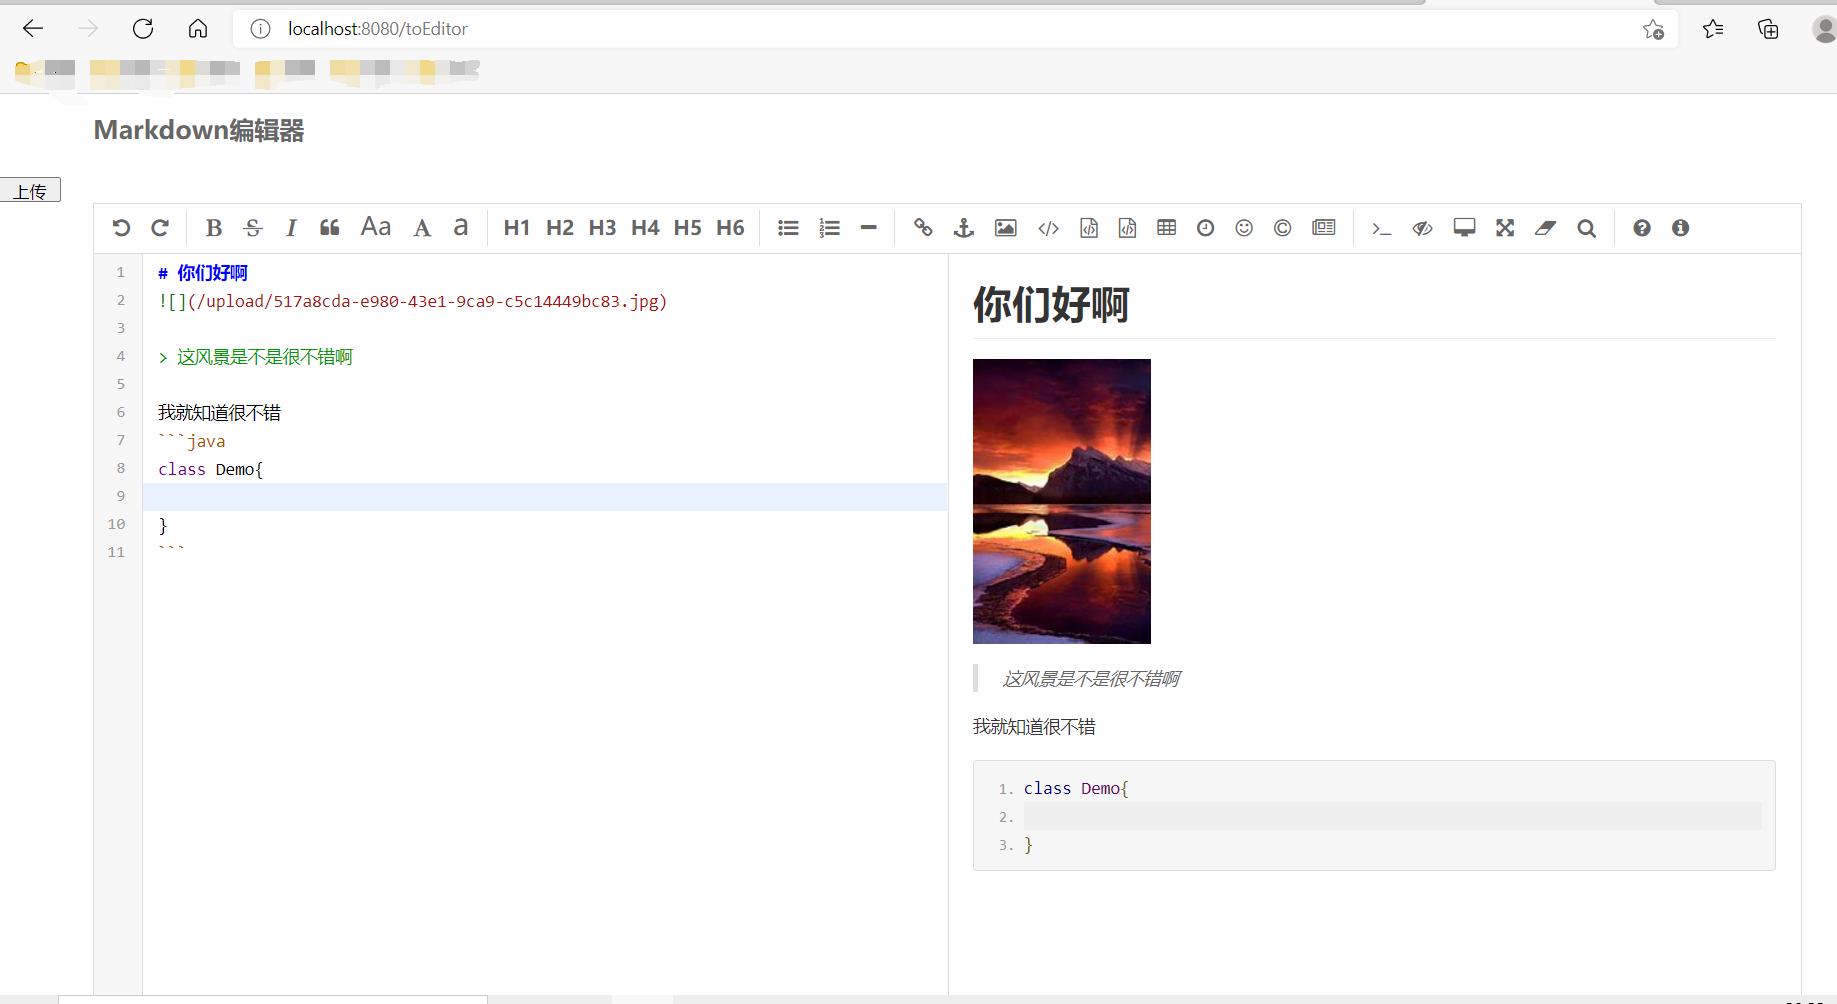Open the browser favorites list

tap(1713, 29)
